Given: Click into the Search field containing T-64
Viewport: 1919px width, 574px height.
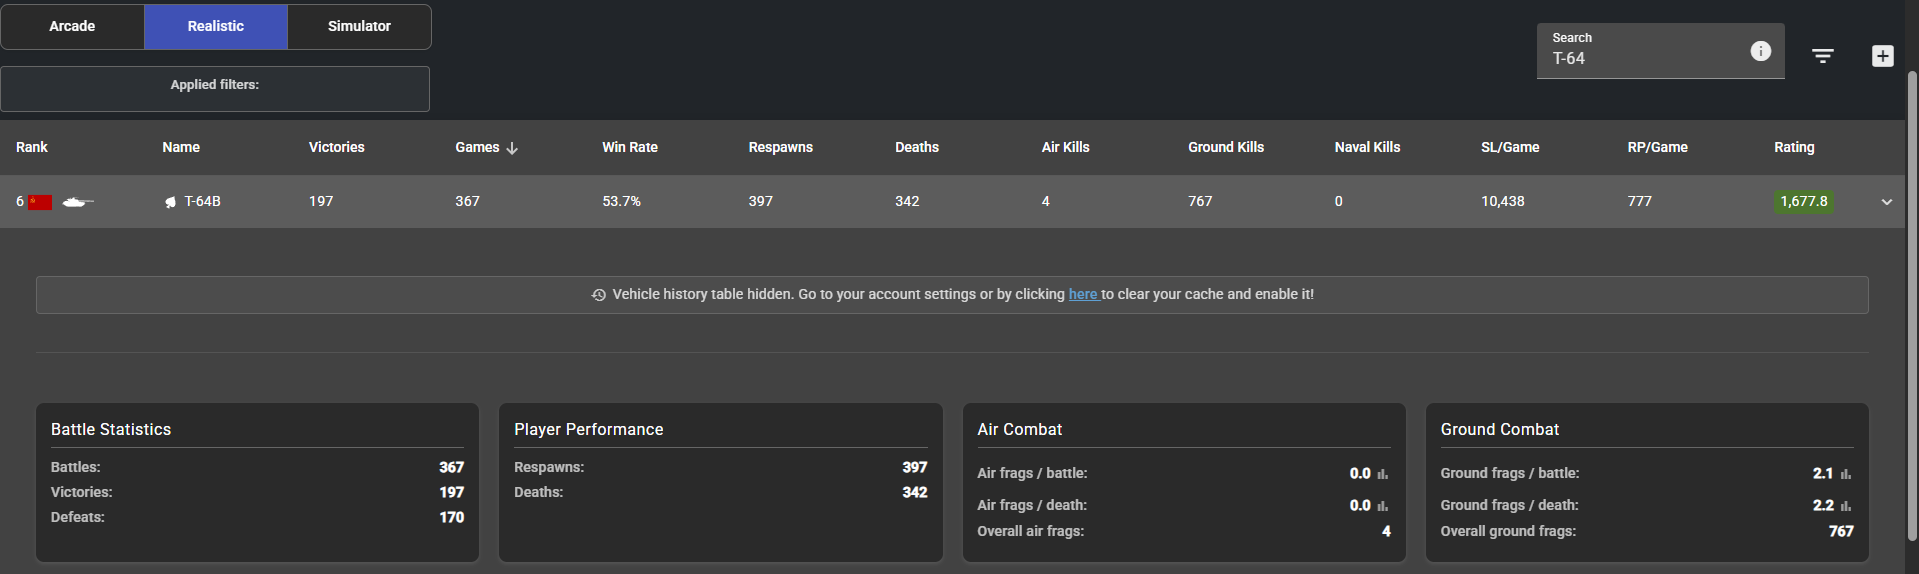Looking at the screenshot, I should pyautogui.click(x=1640, y=59).
